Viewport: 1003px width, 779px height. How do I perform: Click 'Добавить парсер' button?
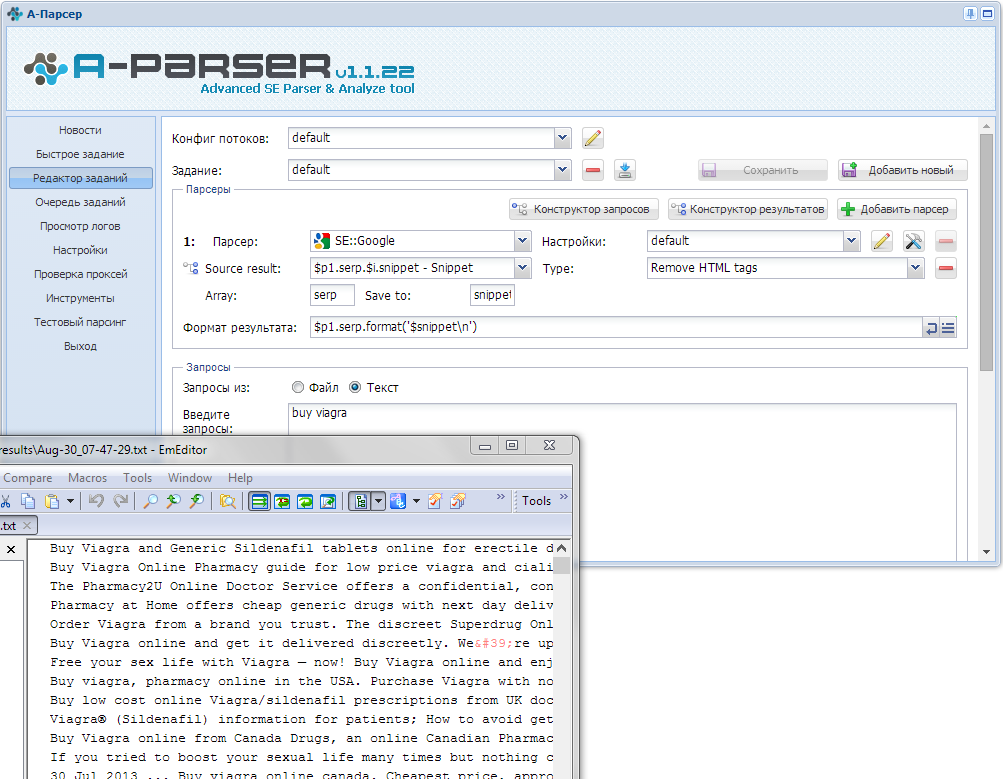(x=897, y=209)
